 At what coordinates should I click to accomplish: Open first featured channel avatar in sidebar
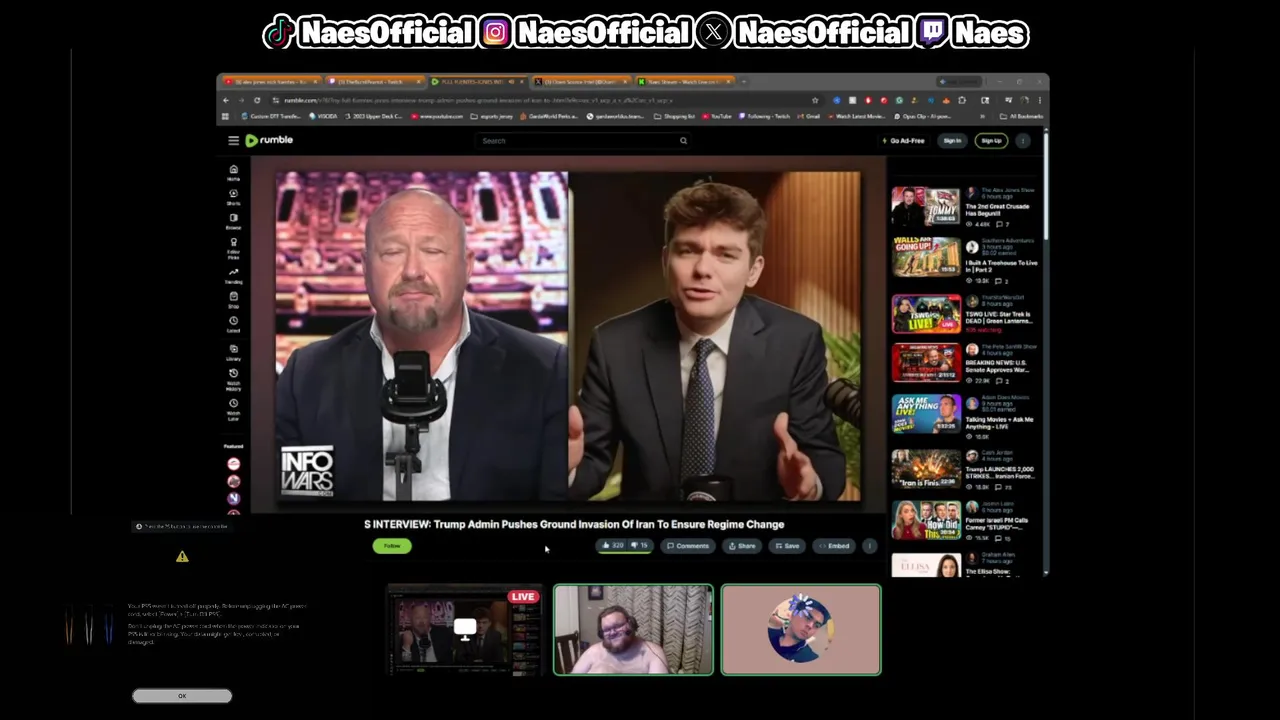233,464
